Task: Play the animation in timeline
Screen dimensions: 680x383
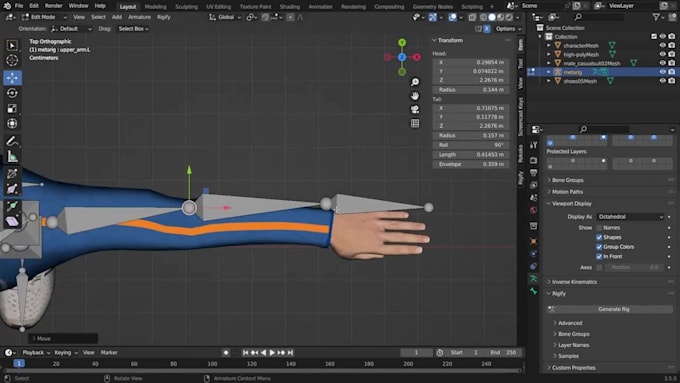Action: 272,353
